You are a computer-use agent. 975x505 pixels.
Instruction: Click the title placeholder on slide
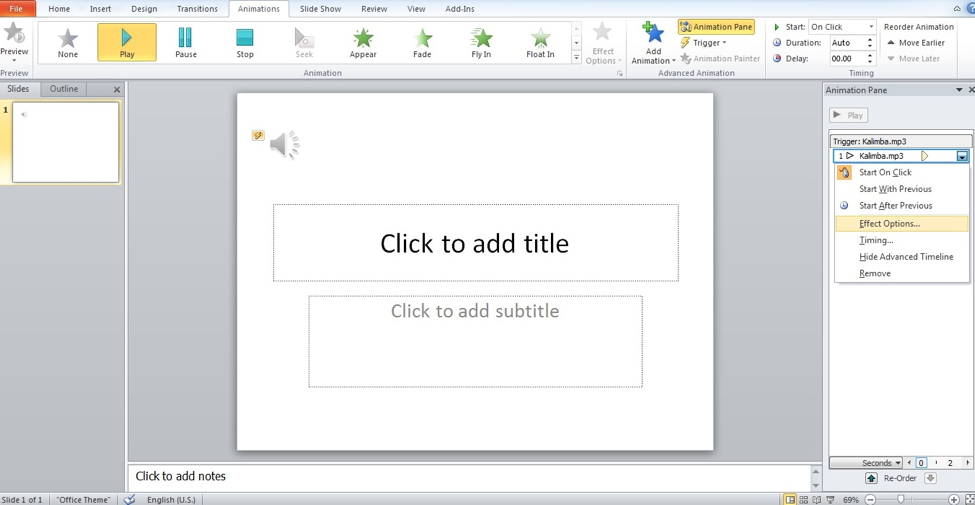pyautogui.click(x=475, y=243)
